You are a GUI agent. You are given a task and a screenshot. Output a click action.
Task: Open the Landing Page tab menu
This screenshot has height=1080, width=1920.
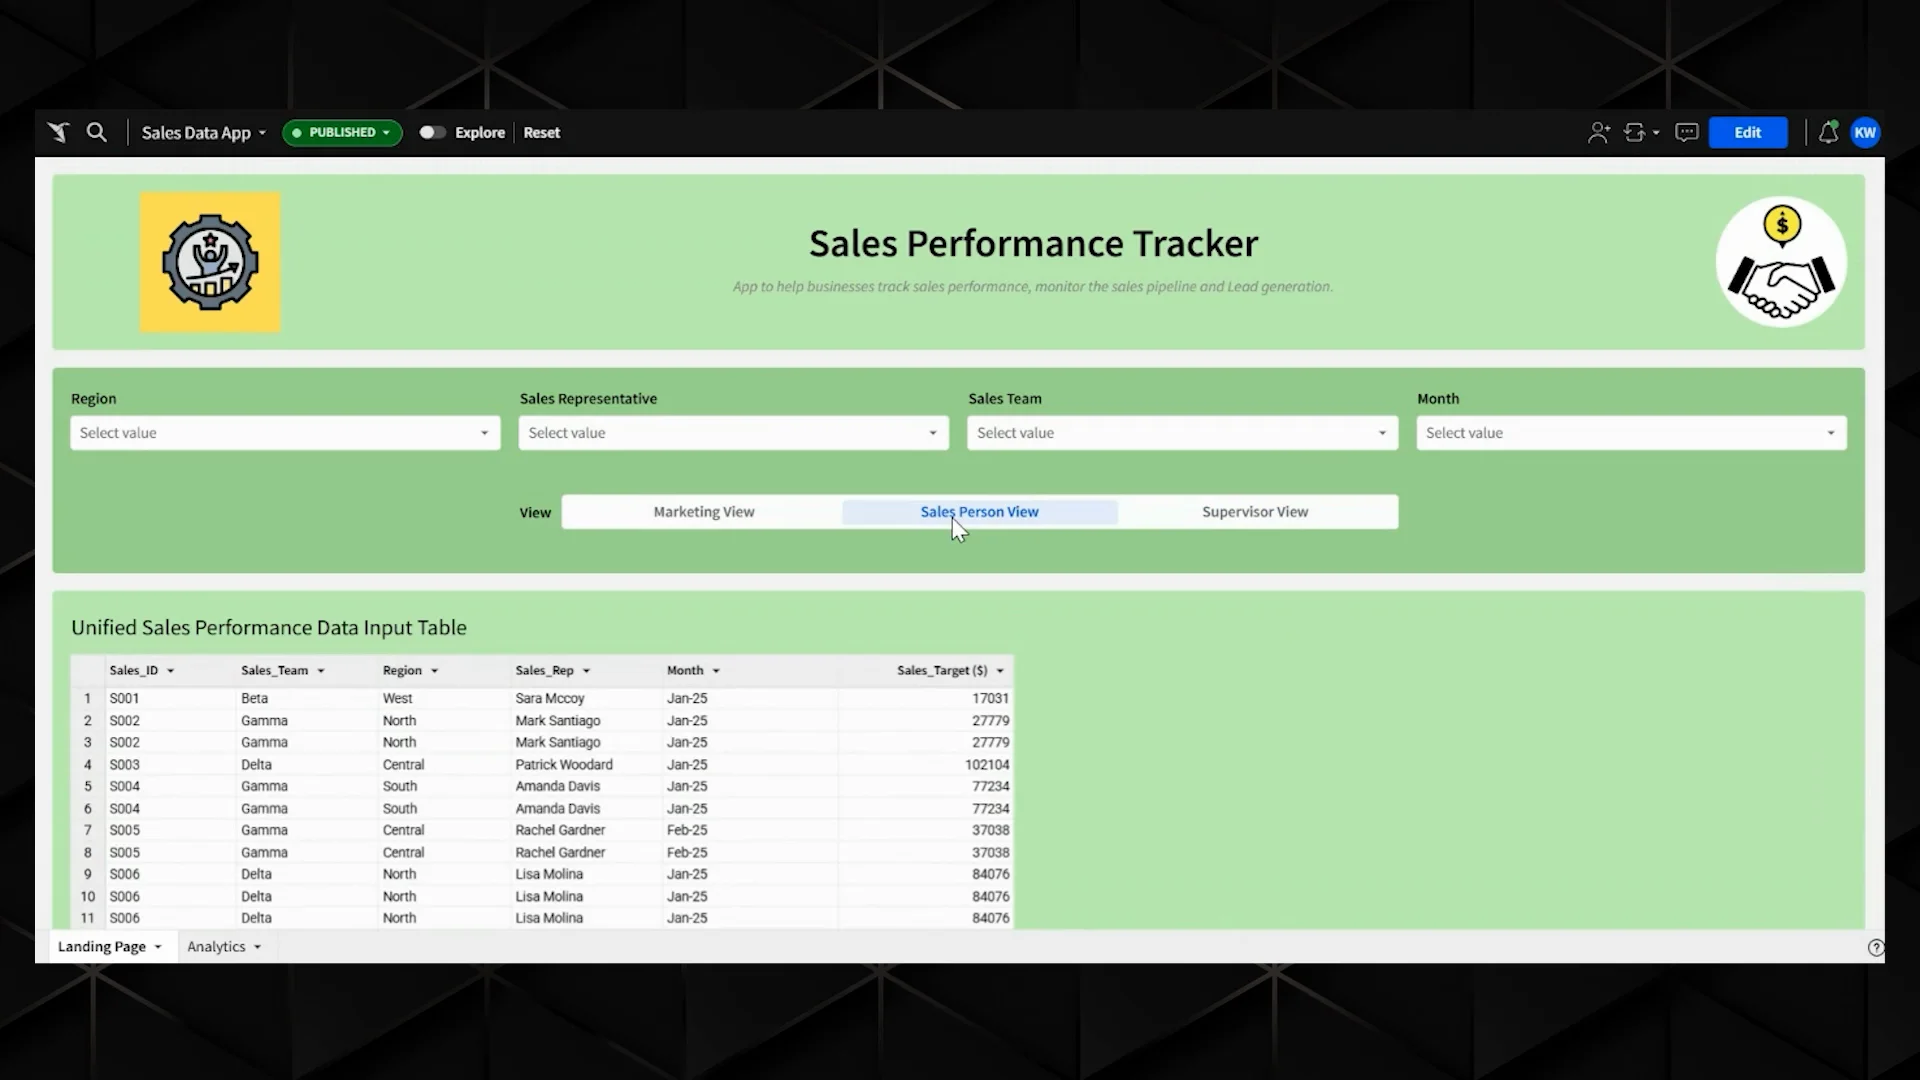pyautogui.click(x=158, y=946)
